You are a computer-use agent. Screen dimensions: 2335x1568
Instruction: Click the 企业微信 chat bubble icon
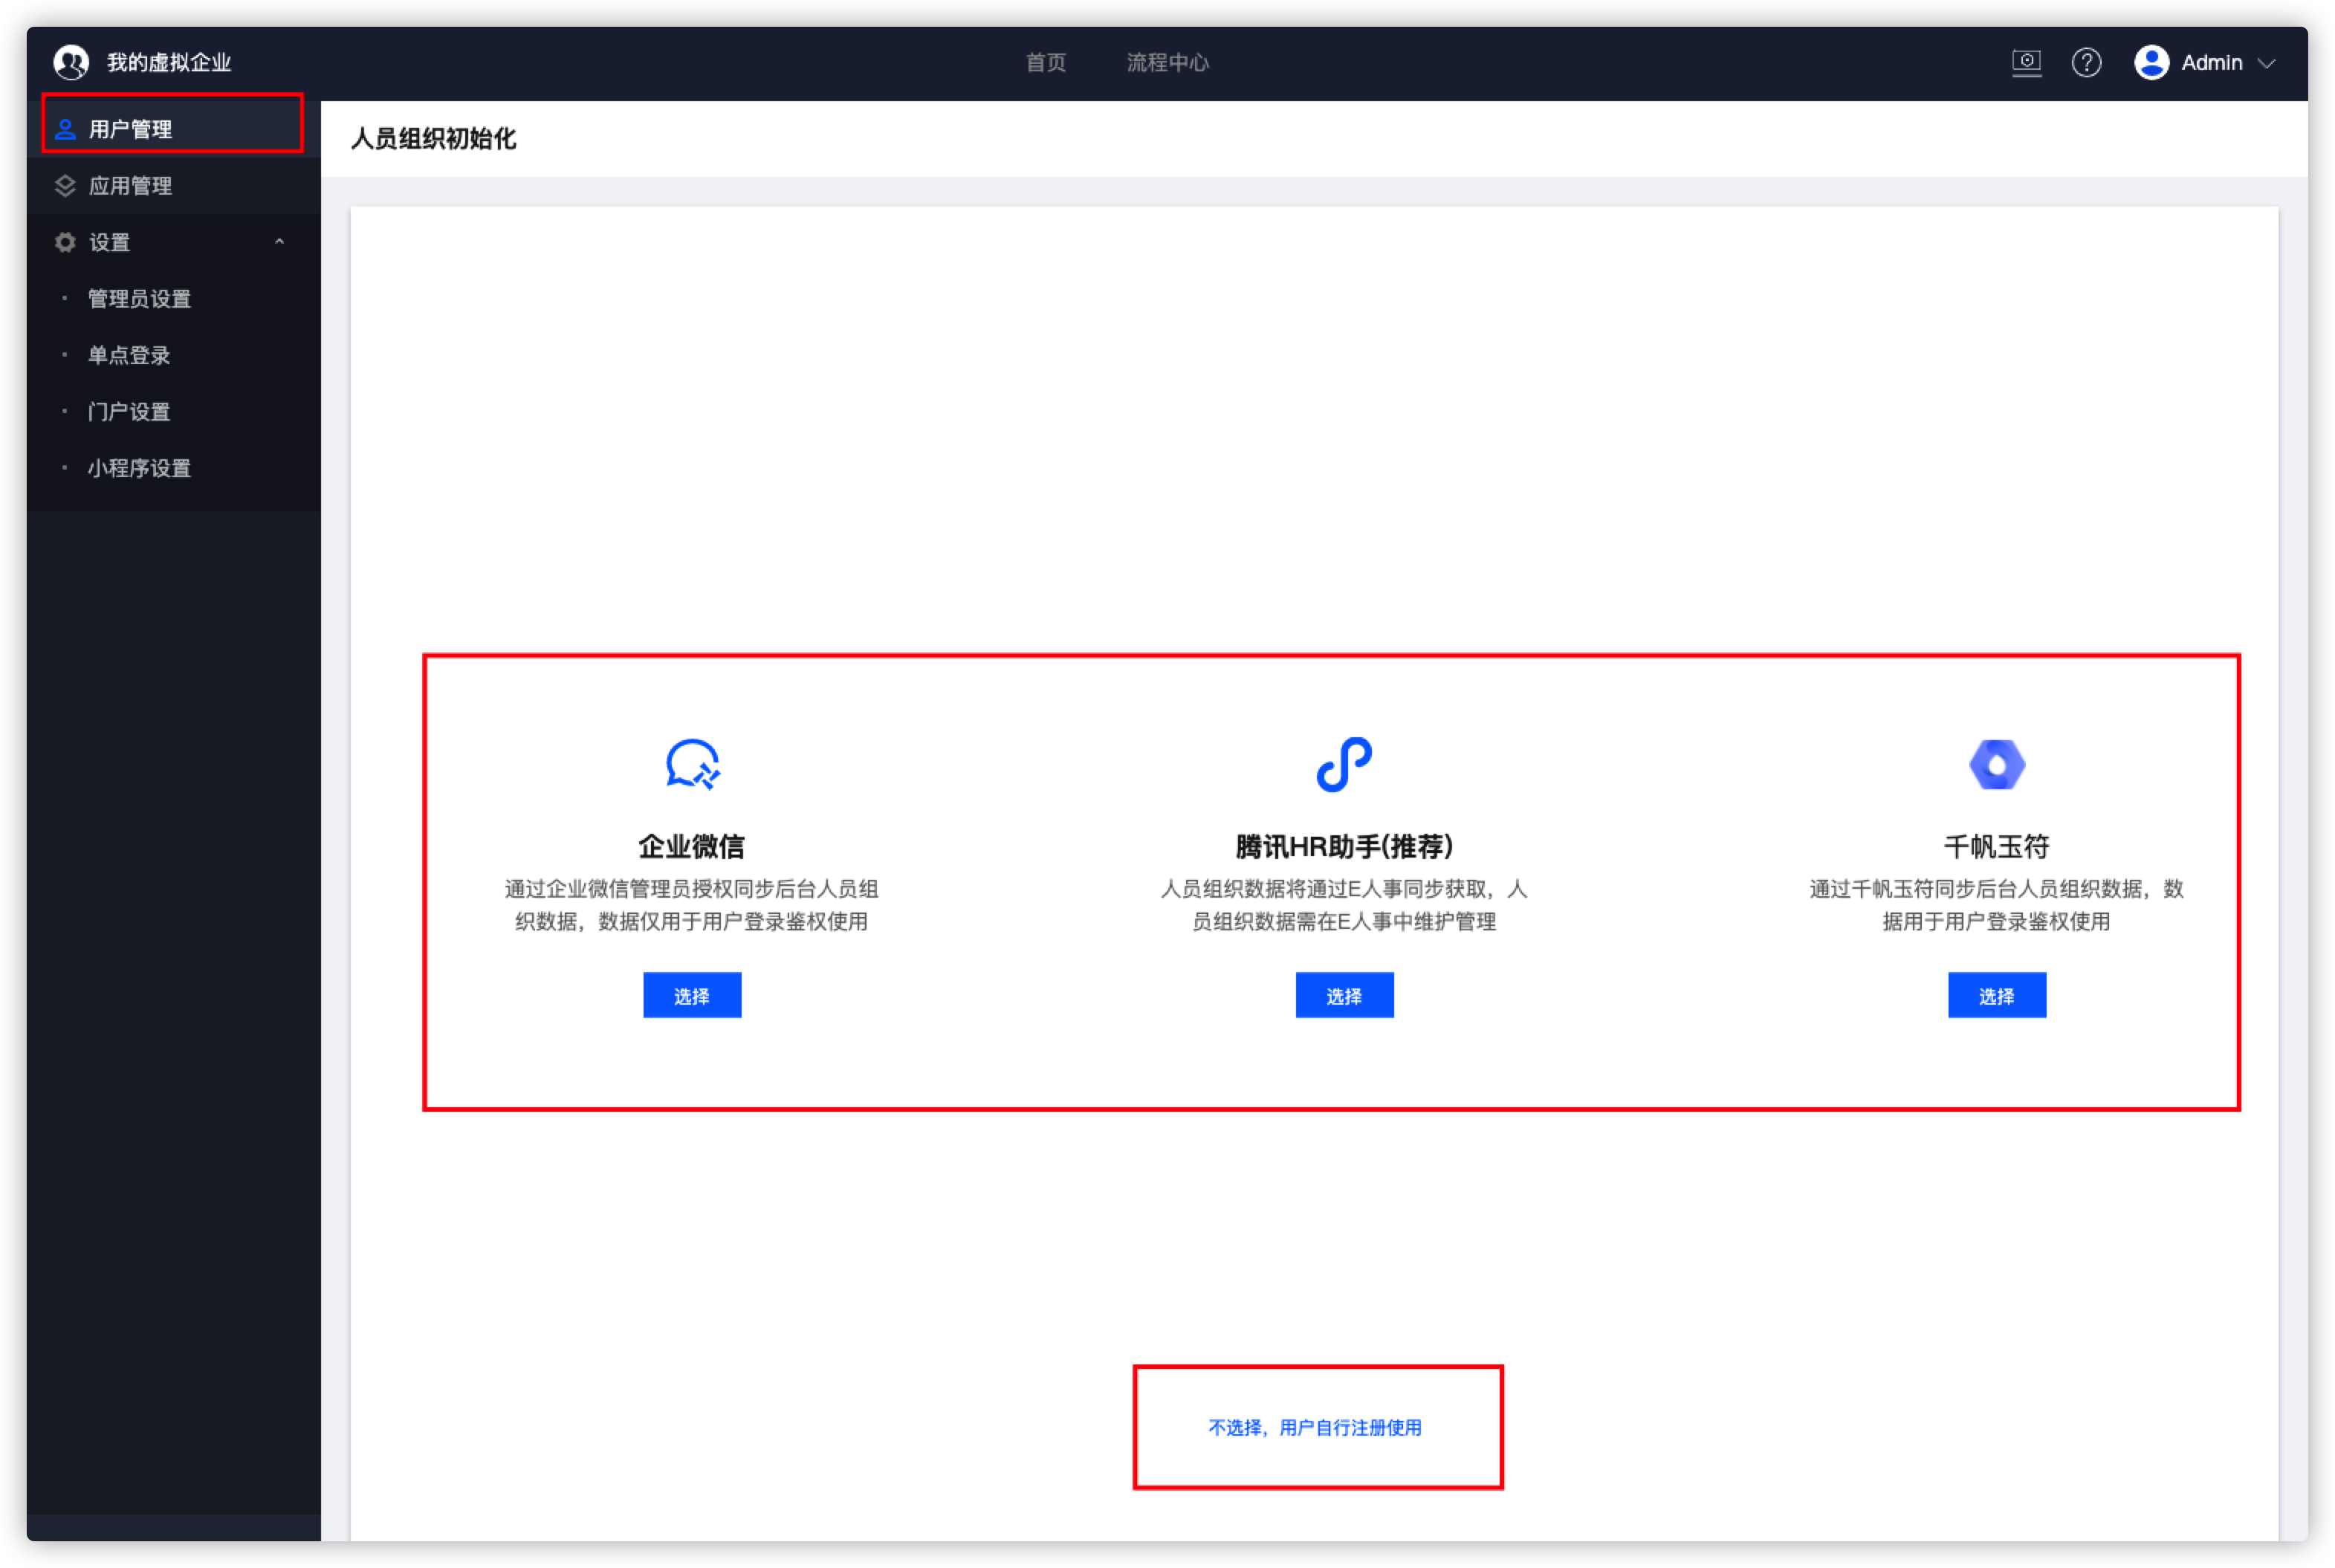click(x=692, y=764)
